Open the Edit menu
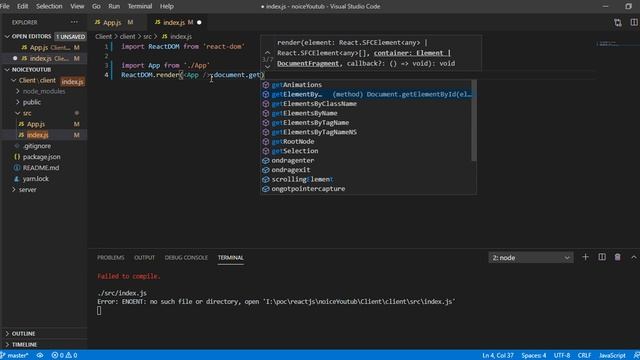640x360 pixels. point(22,6)
